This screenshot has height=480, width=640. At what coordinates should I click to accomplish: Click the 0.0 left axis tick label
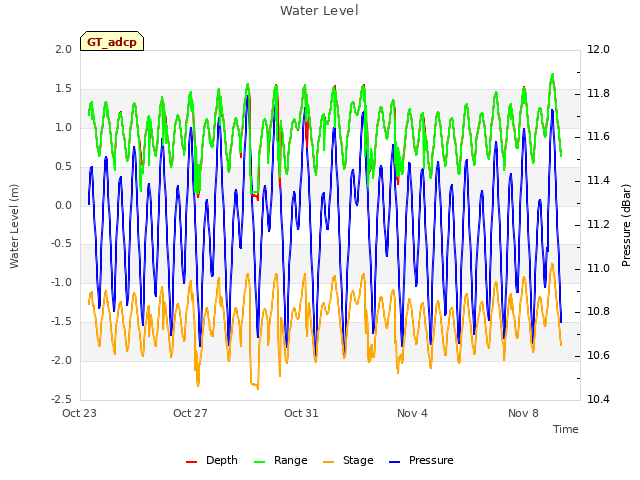coord(63,205)
